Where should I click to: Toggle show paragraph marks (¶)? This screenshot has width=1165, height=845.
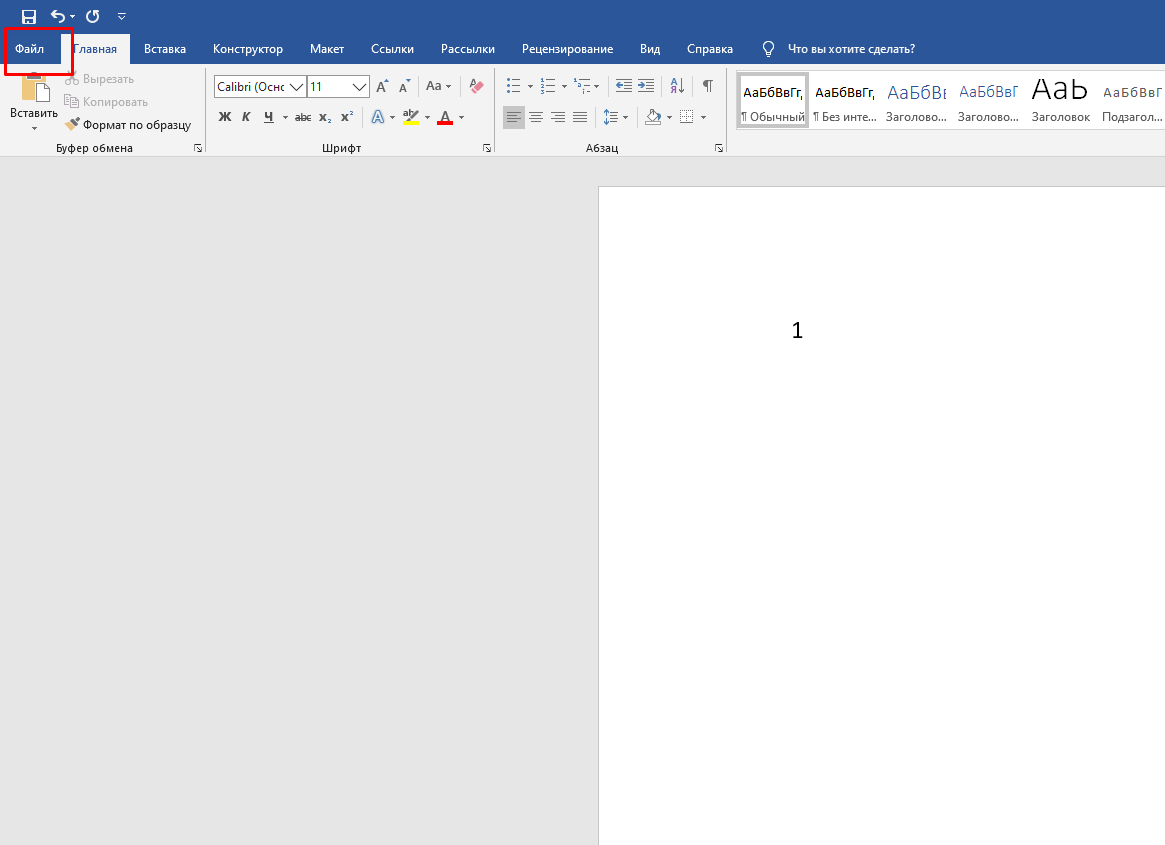coord(707,87)
